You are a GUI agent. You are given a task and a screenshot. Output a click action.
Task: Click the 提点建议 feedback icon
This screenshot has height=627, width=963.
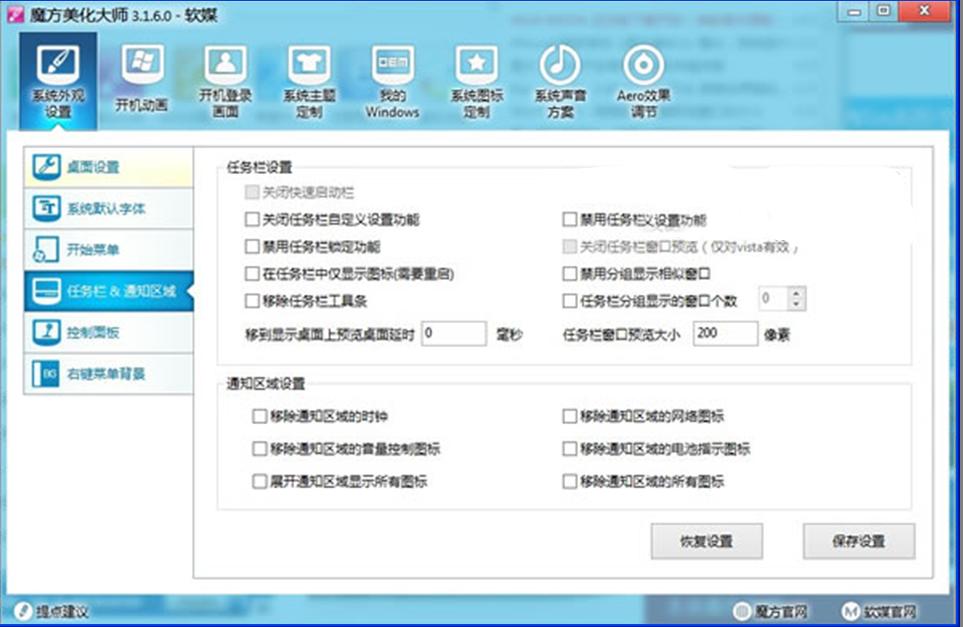23,610
